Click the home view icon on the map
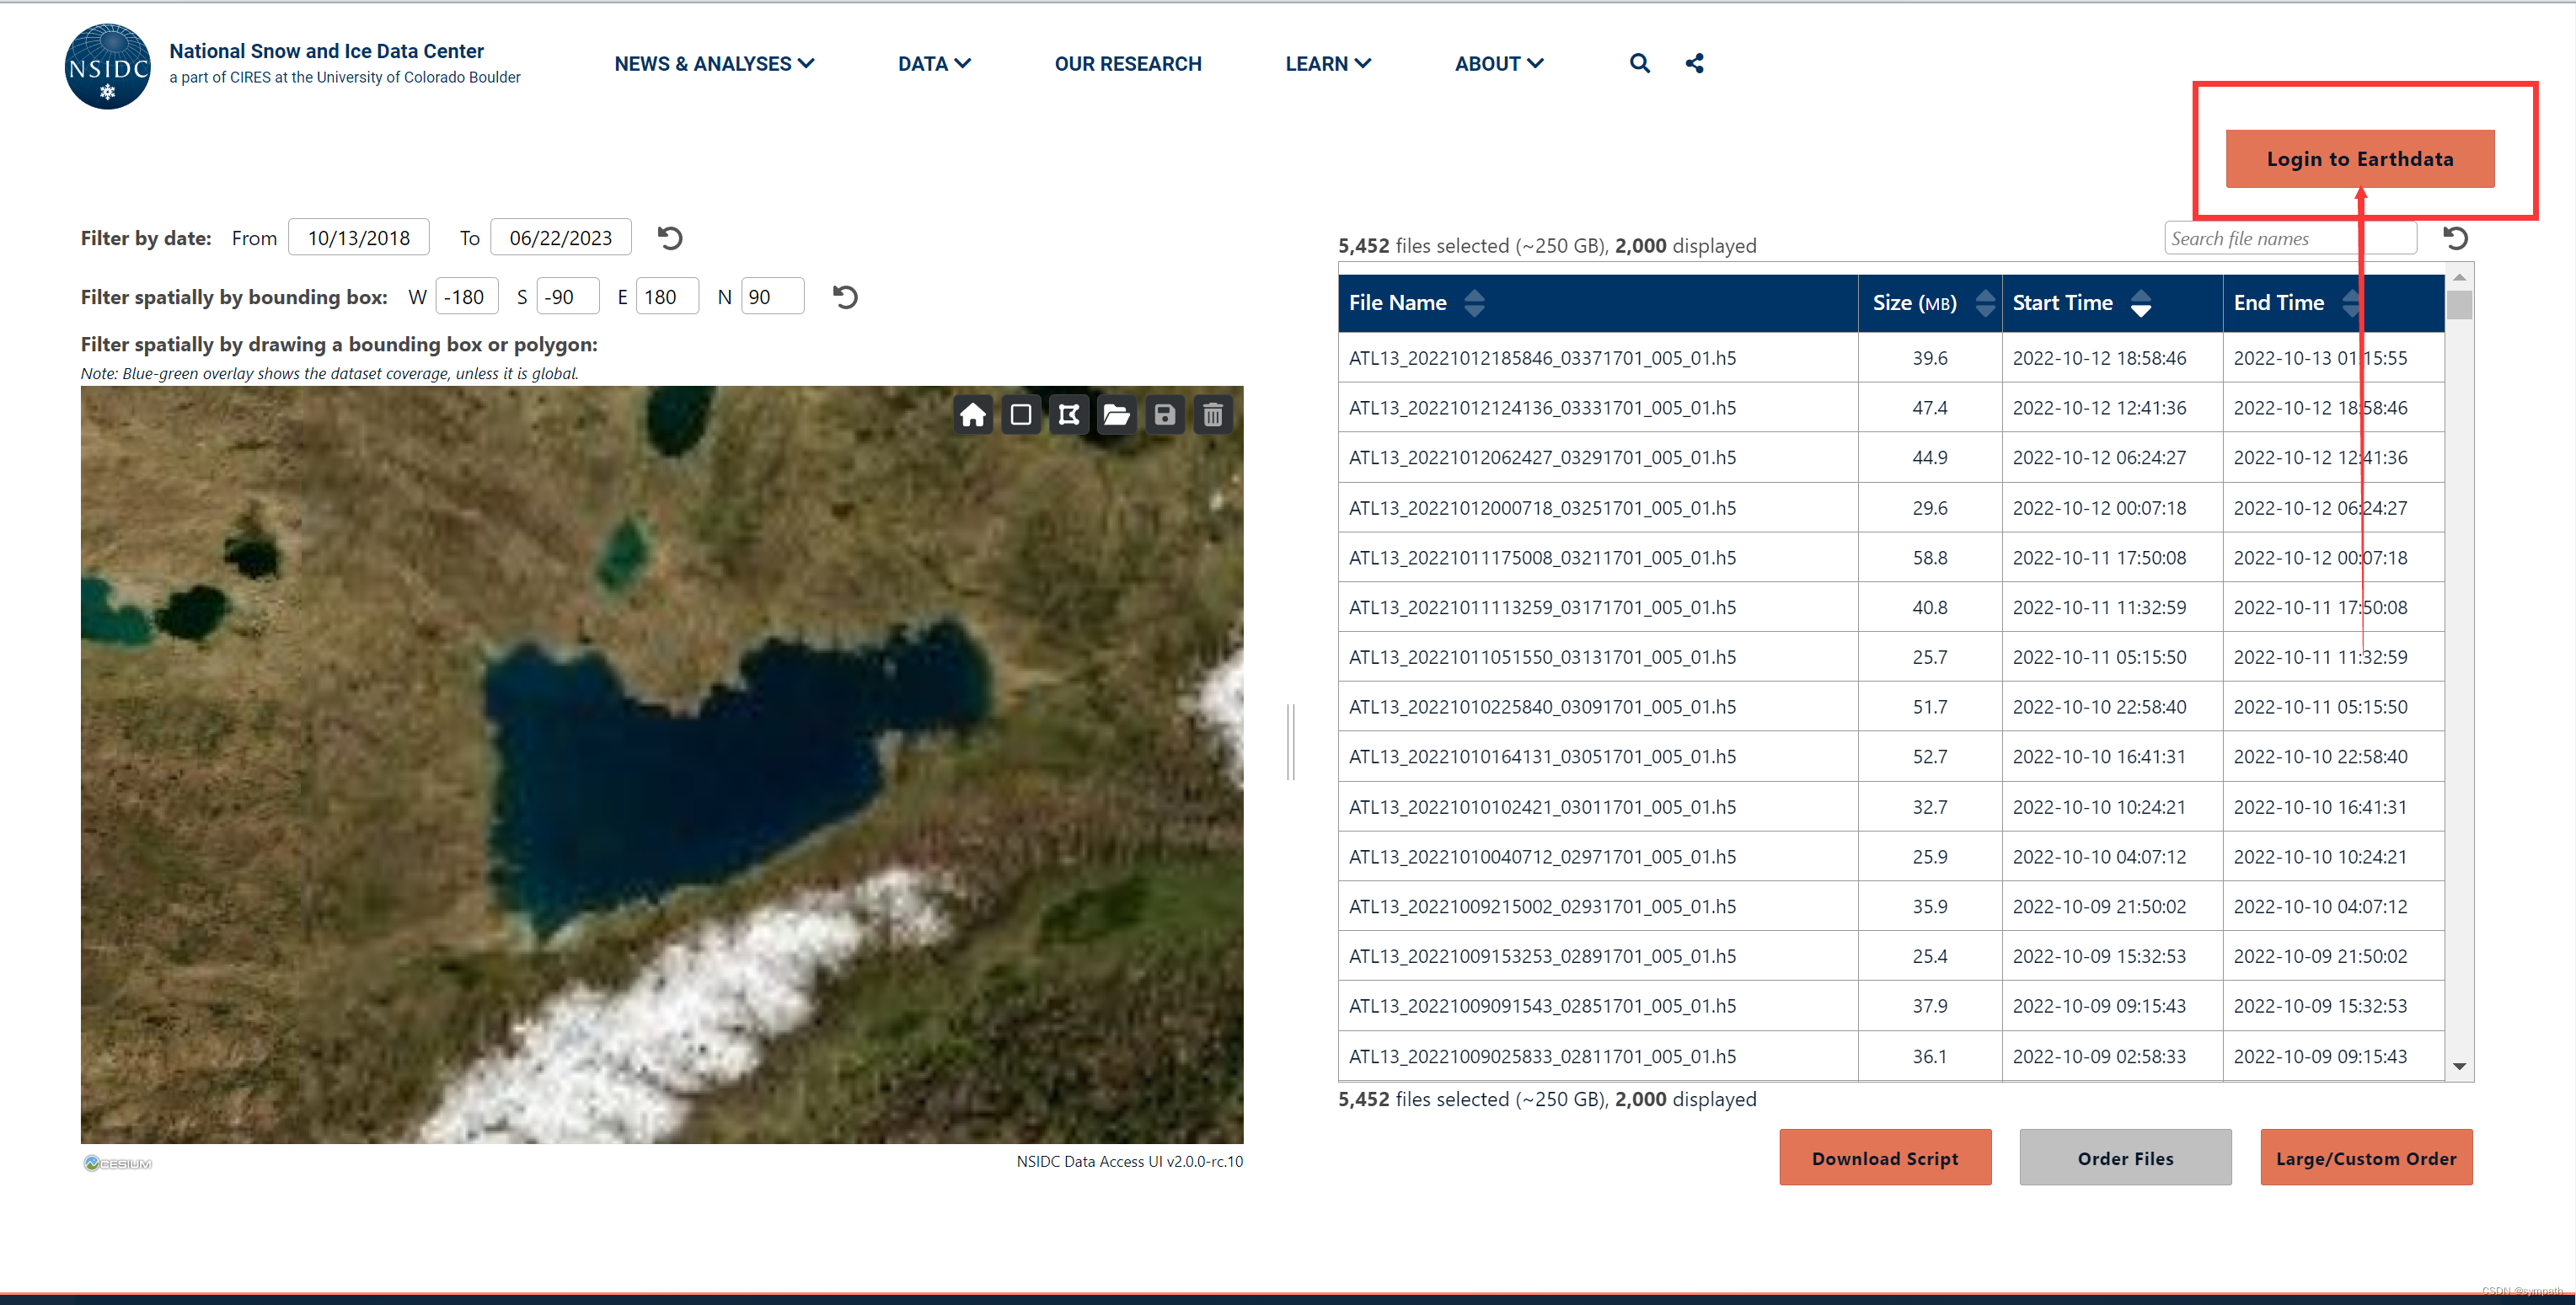Screen dimensions: 2576x1305 [x=972, y=415]
